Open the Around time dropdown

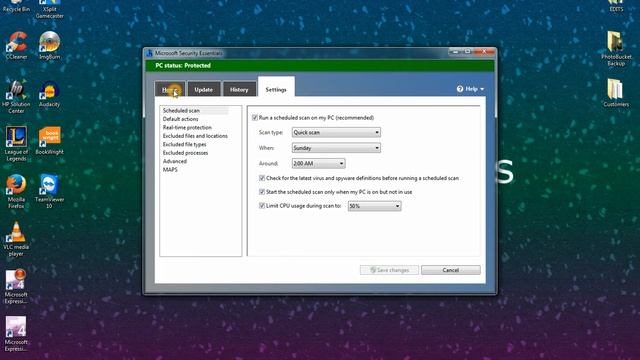[318, 163]
